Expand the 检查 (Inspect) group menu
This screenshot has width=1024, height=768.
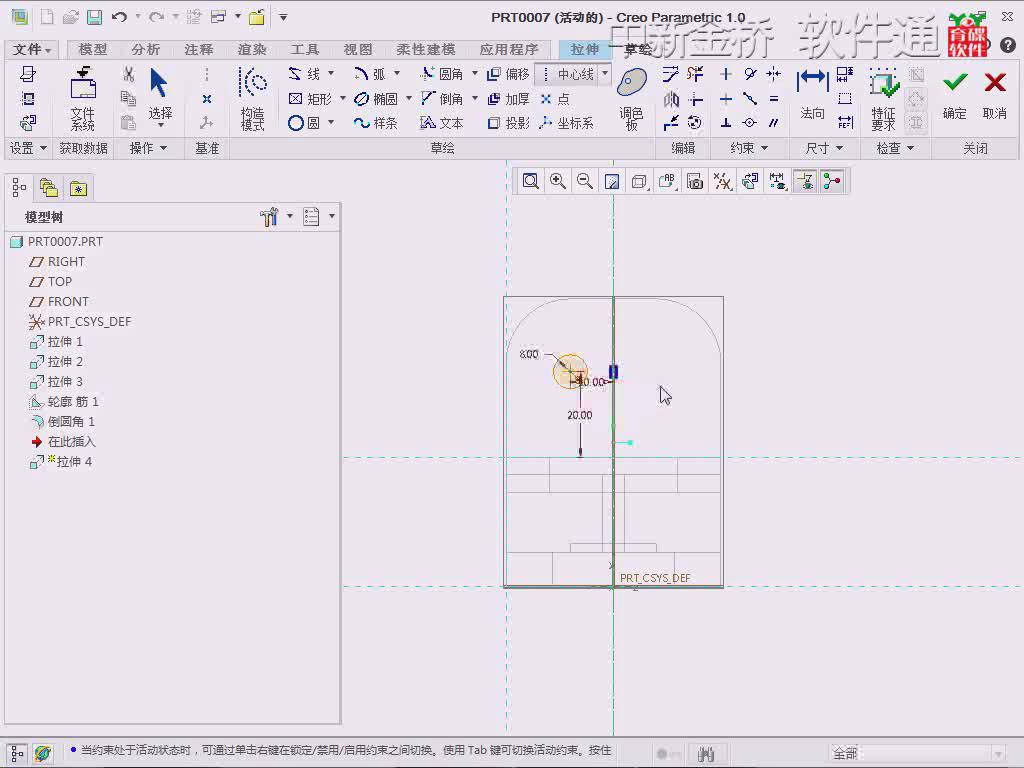895,148
